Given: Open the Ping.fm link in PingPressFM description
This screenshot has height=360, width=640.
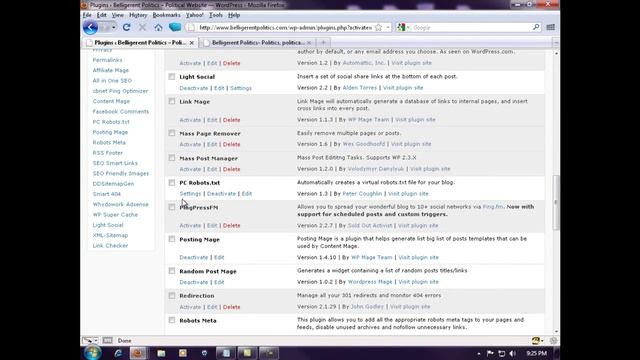Looking at the screenshot, I should click(x=493, y=207).
